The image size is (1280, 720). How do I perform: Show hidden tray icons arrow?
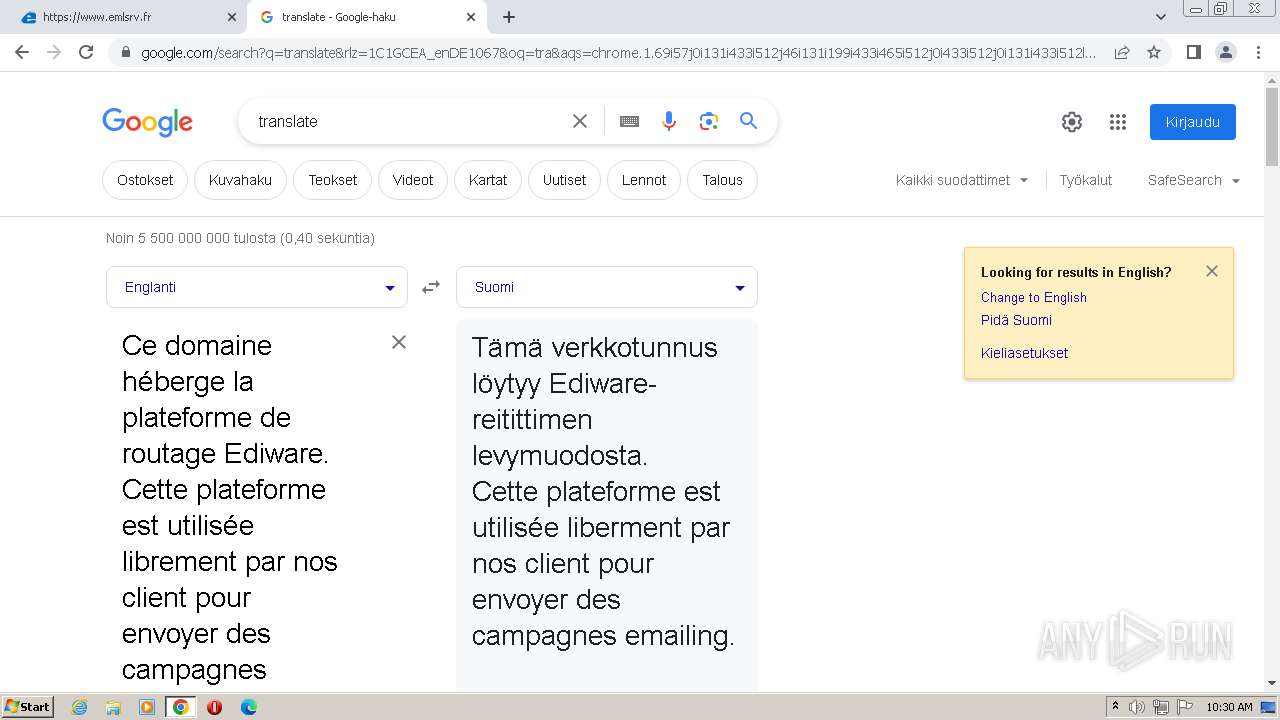click(x=1115, y=706)
